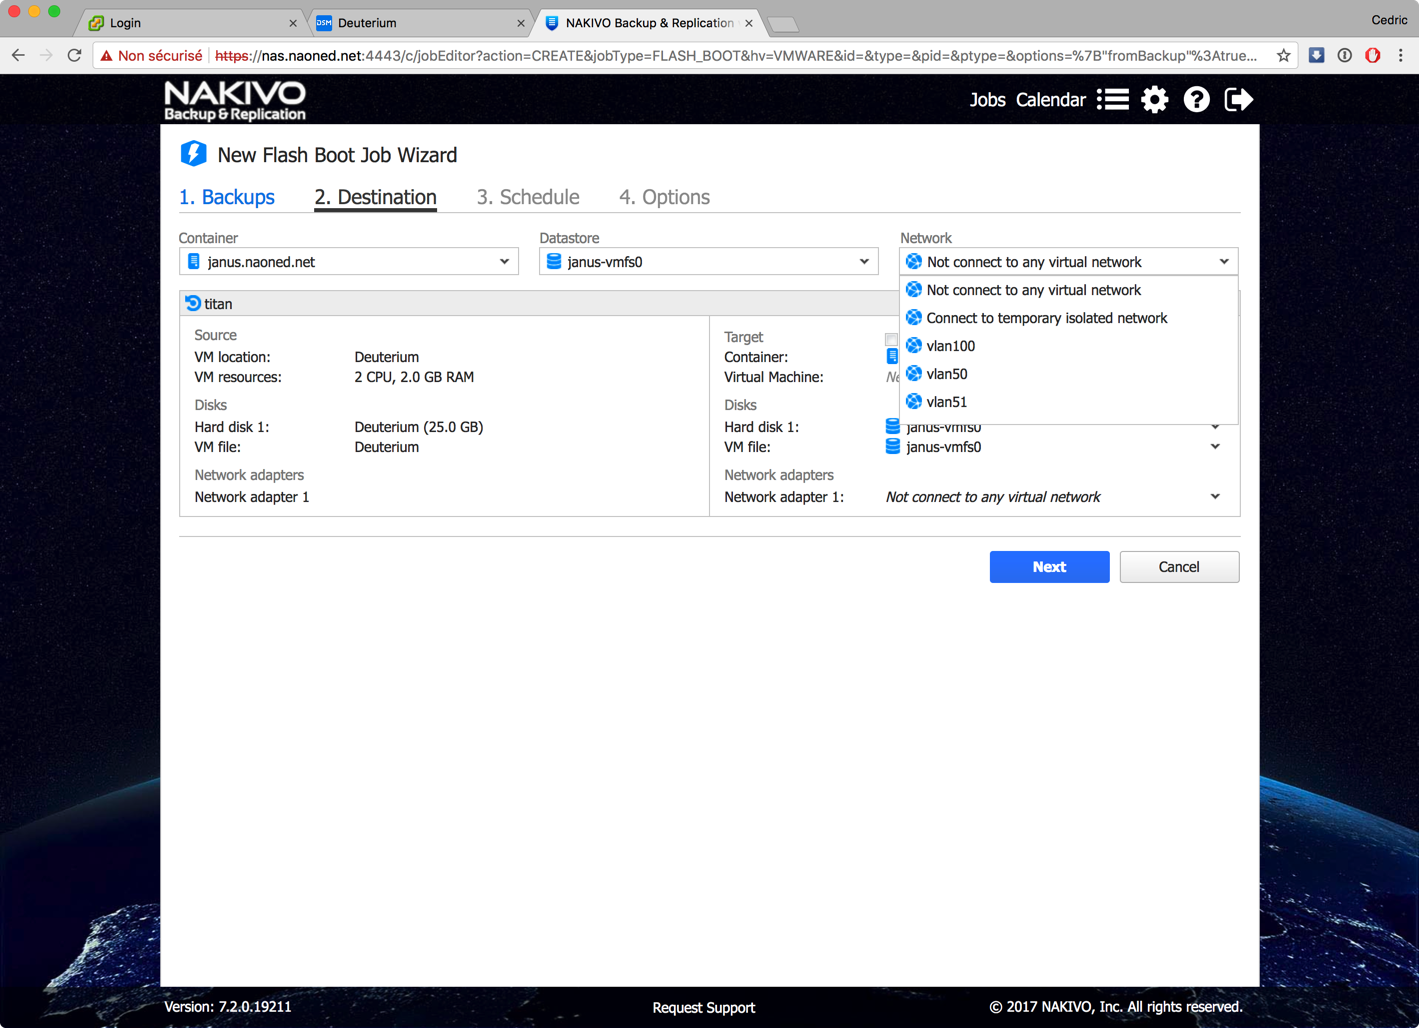Go back with the browser back arrow

[18, 56]
